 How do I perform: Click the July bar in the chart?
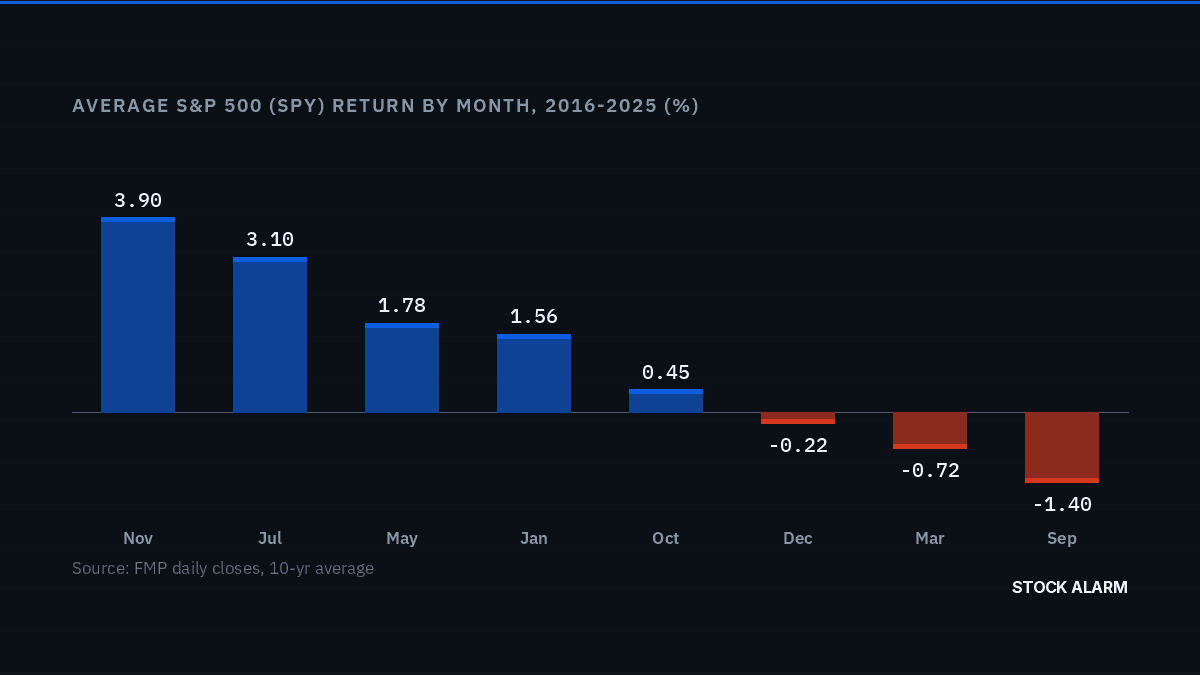tap(270, 335)
